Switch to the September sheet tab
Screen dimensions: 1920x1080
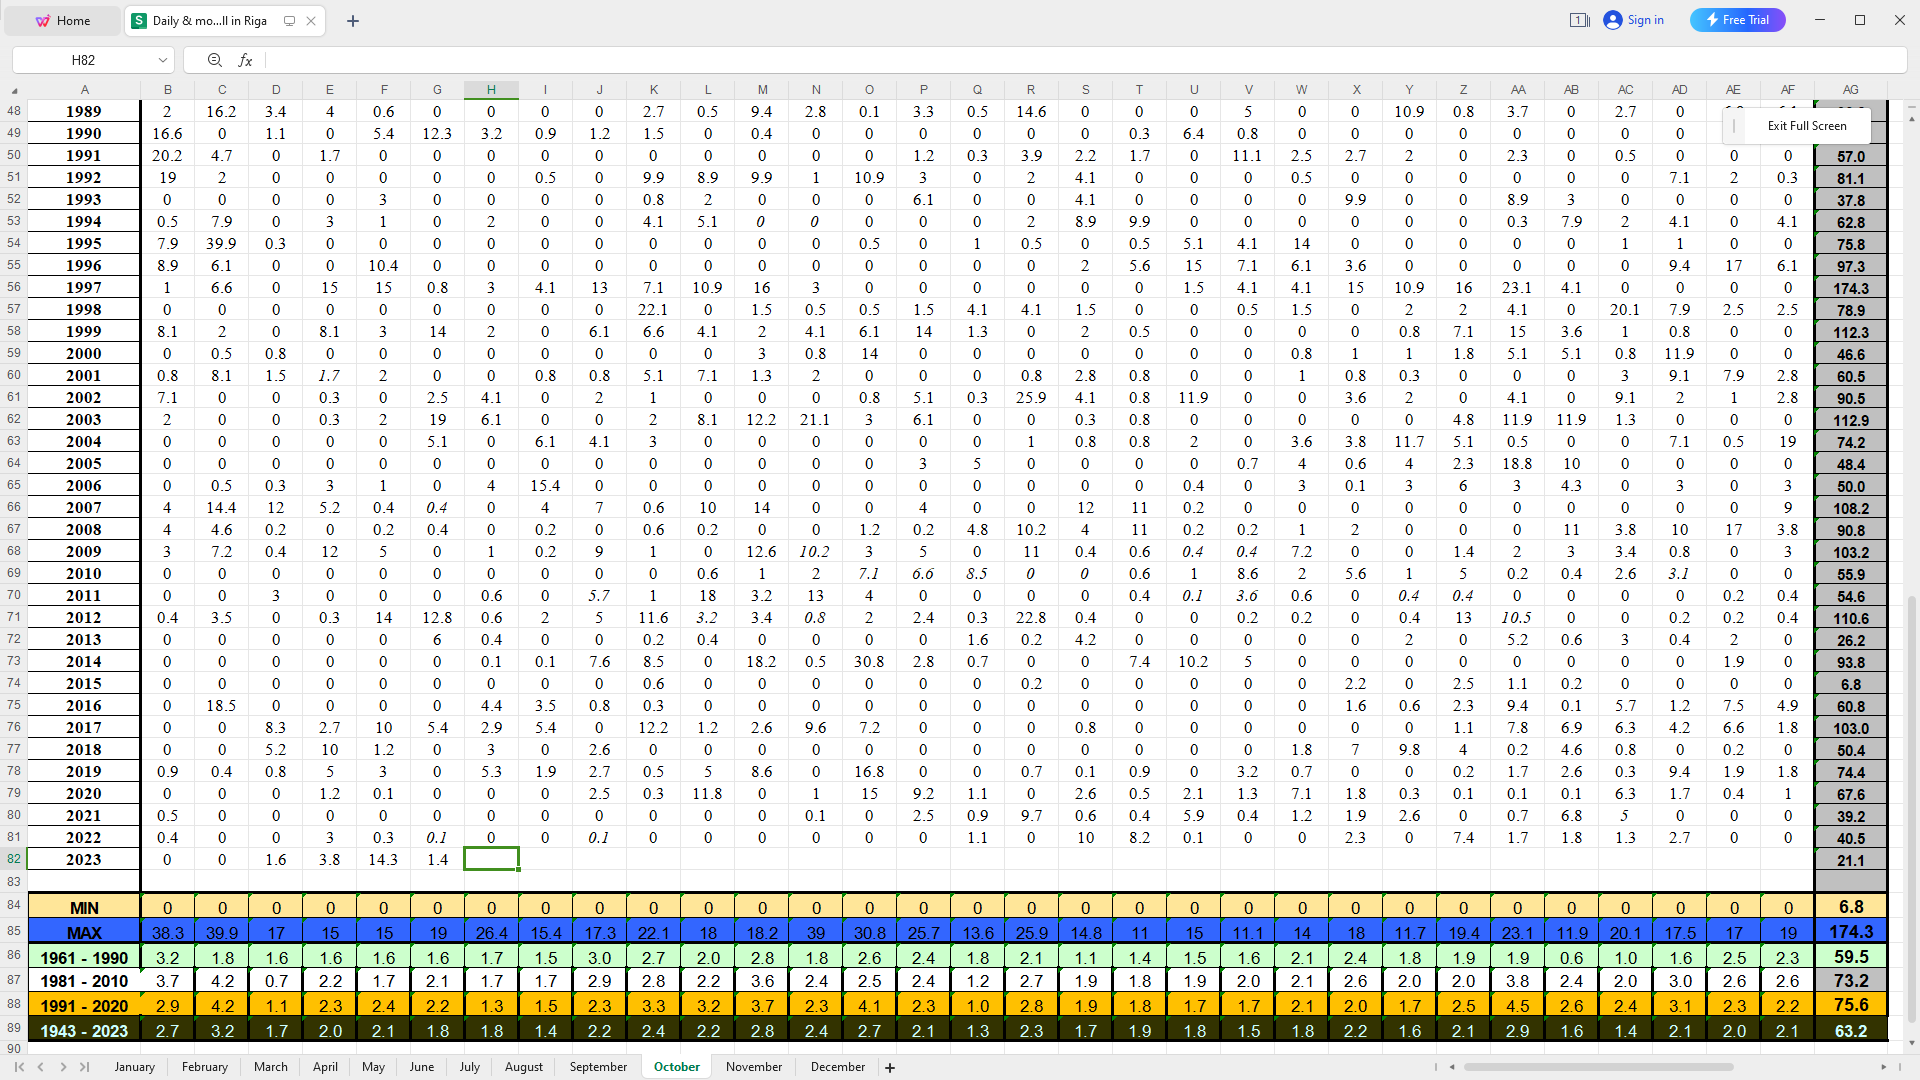coord(598,1067)
